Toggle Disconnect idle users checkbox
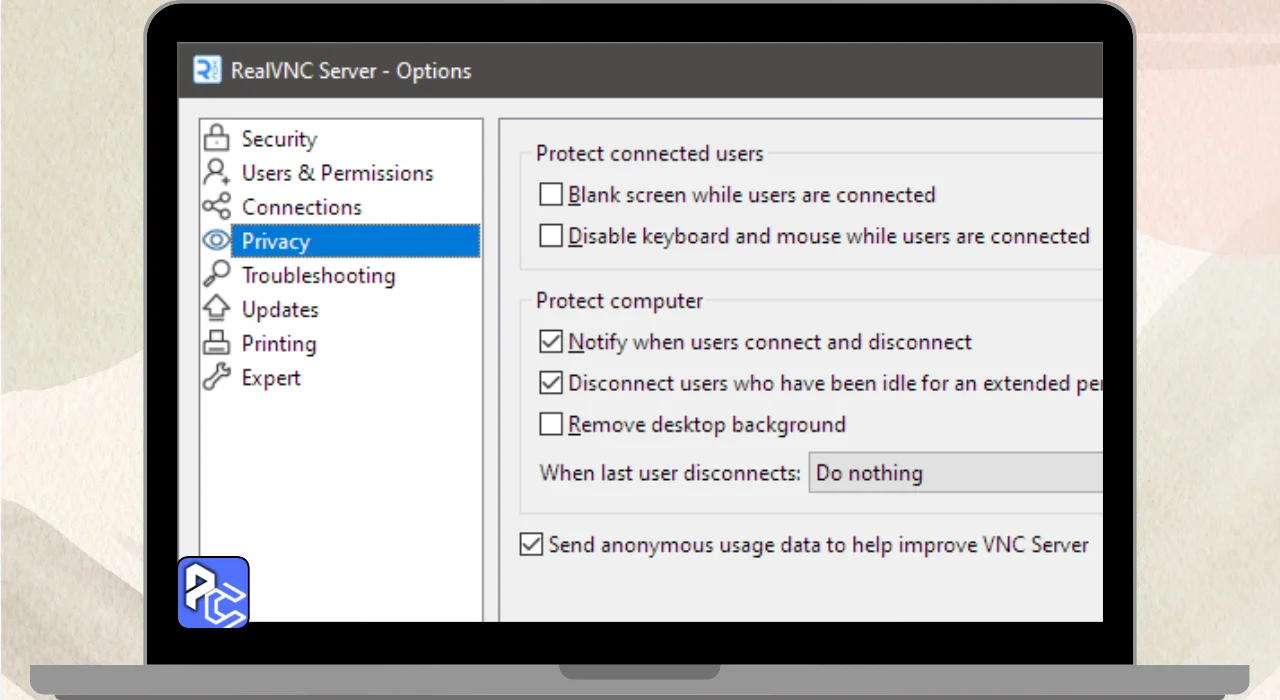1280x700 pixels. point(551,383)
